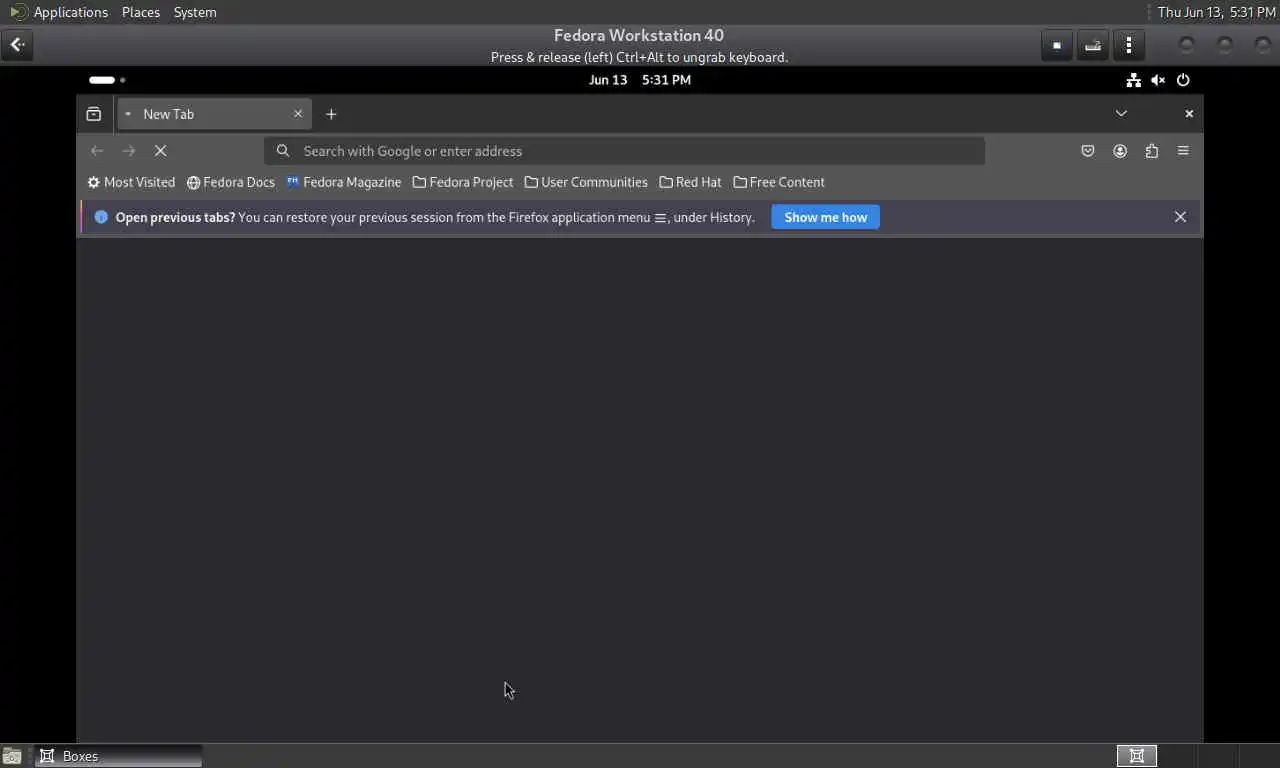Screen dimensions: 1280x768
Task: Open the GNOME Activities workspace indicator
Action: pyautogui.click(x=107, y=80)
